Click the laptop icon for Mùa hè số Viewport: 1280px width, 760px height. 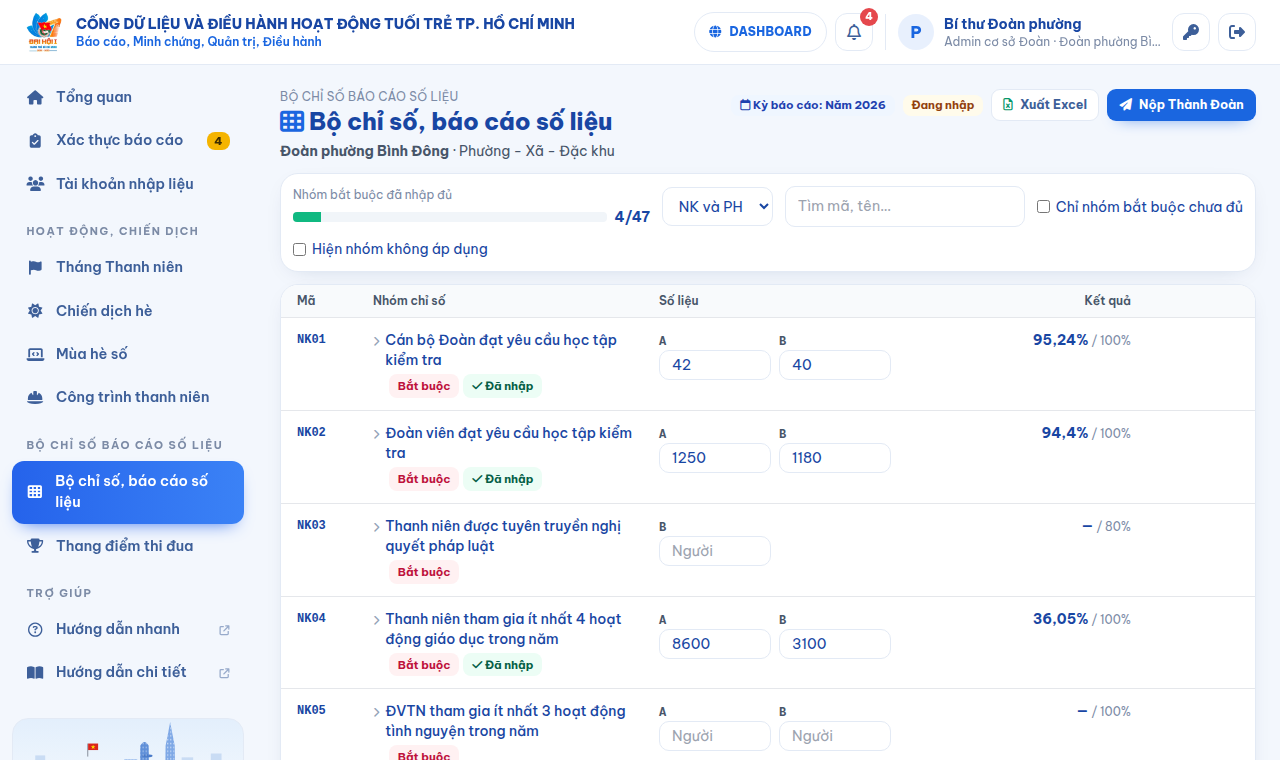(x=35, y=354)
